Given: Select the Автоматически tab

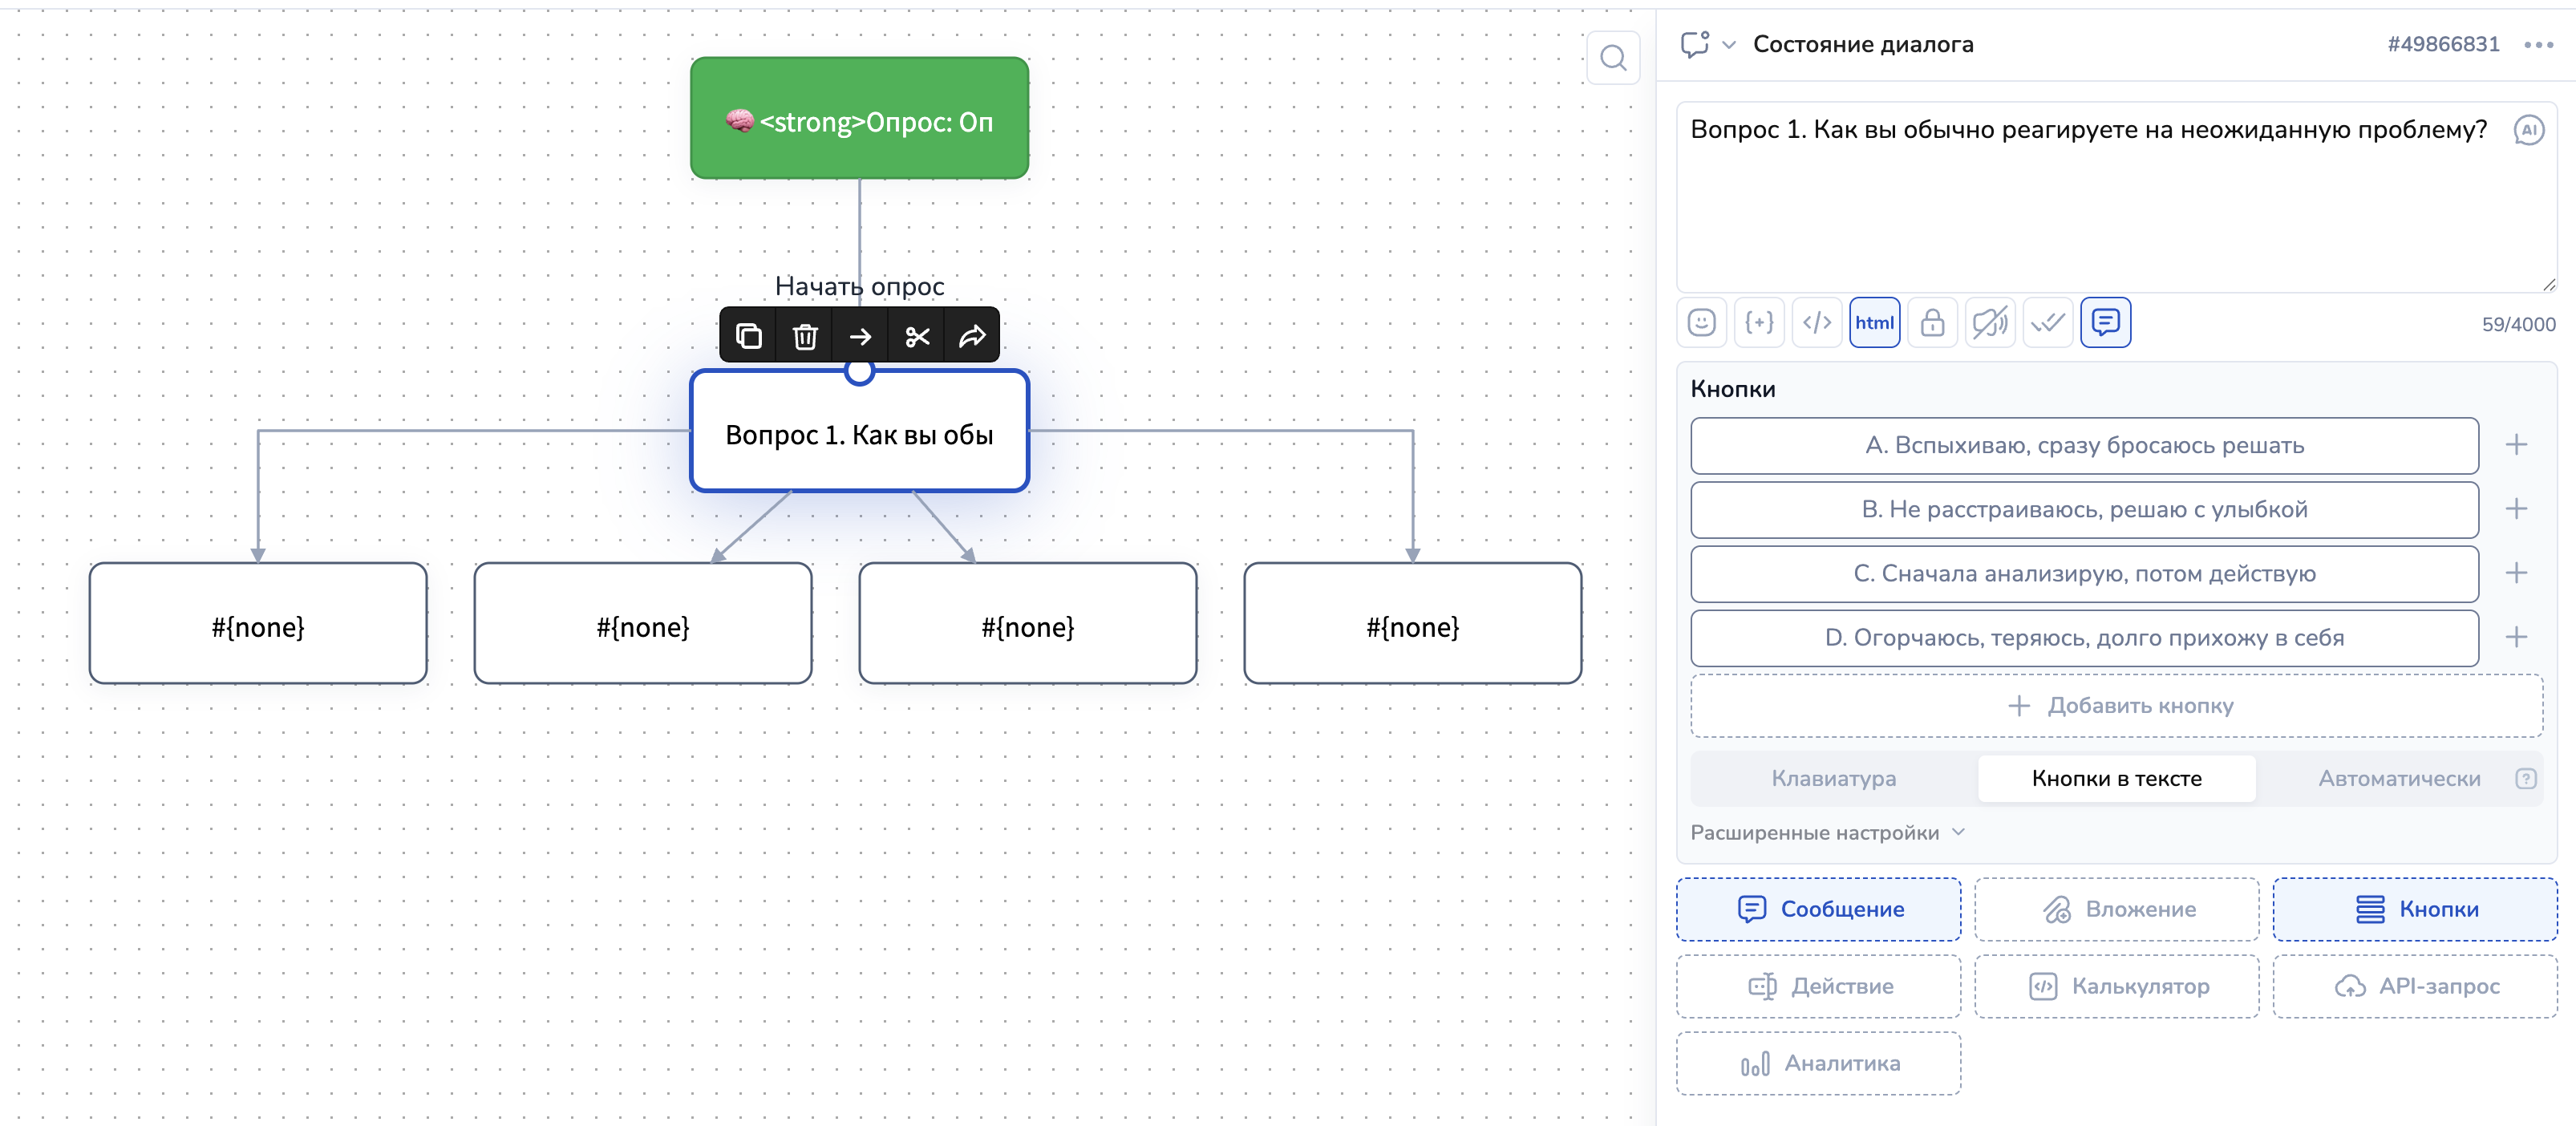Looking at the screenshot, I should [x=2398, y=778].
